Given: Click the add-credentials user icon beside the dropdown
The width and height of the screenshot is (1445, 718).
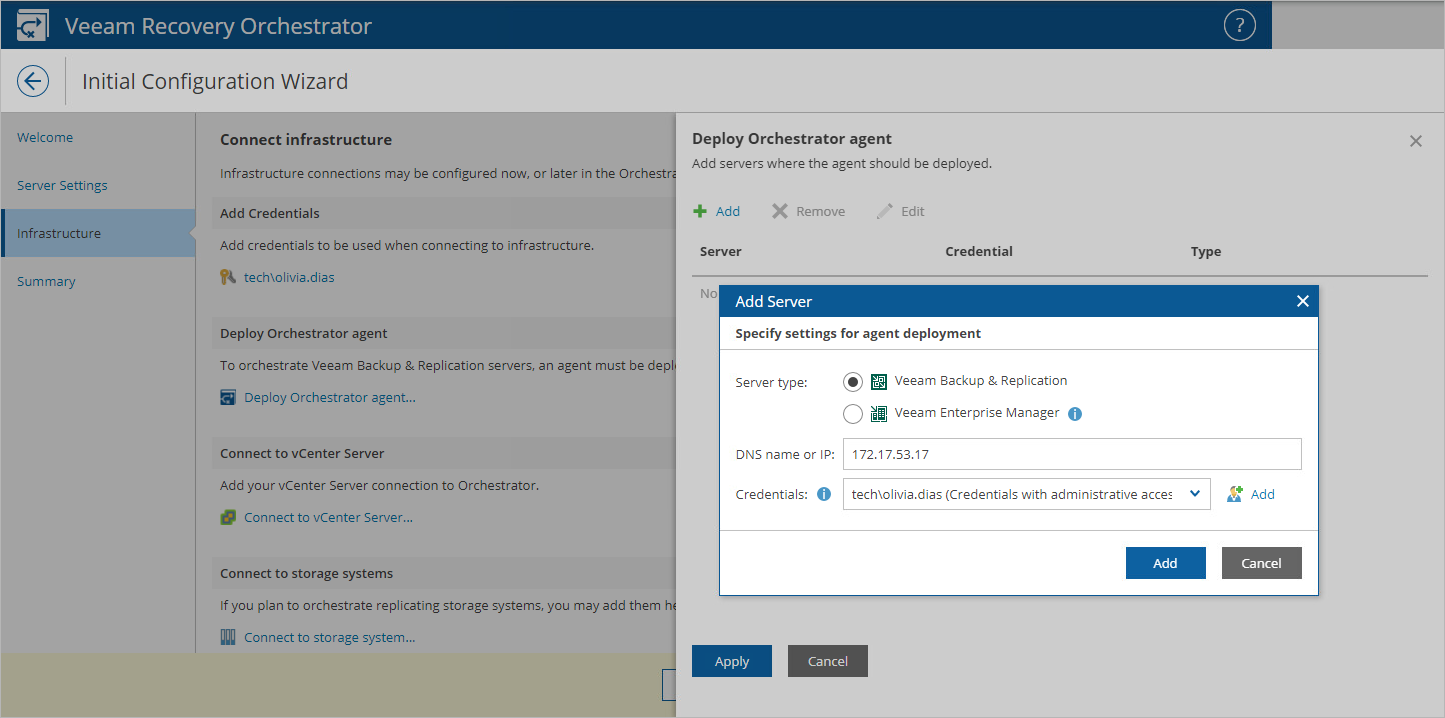Looking at the screenshot, I should click(1236, 493).
